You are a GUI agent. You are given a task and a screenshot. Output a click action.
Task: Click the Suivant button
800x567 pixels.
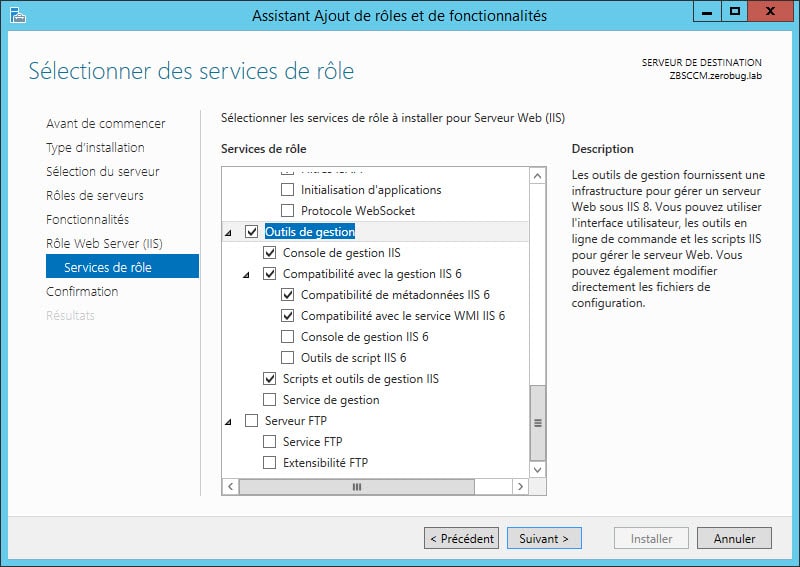(544, 538)
